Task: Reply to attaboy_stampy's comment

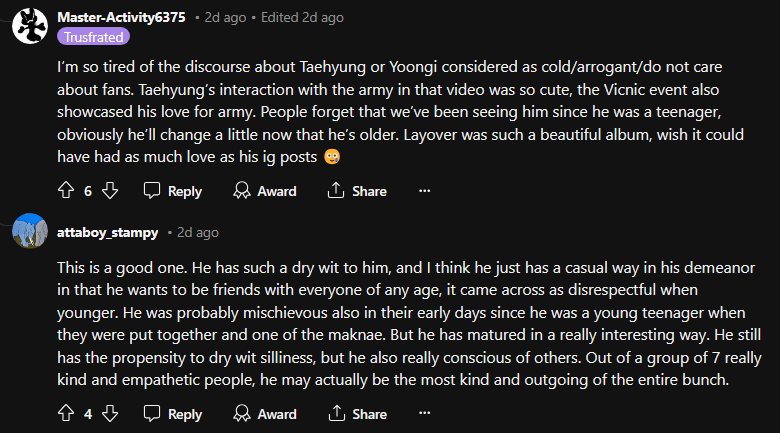Action: (x=173, y=413)
